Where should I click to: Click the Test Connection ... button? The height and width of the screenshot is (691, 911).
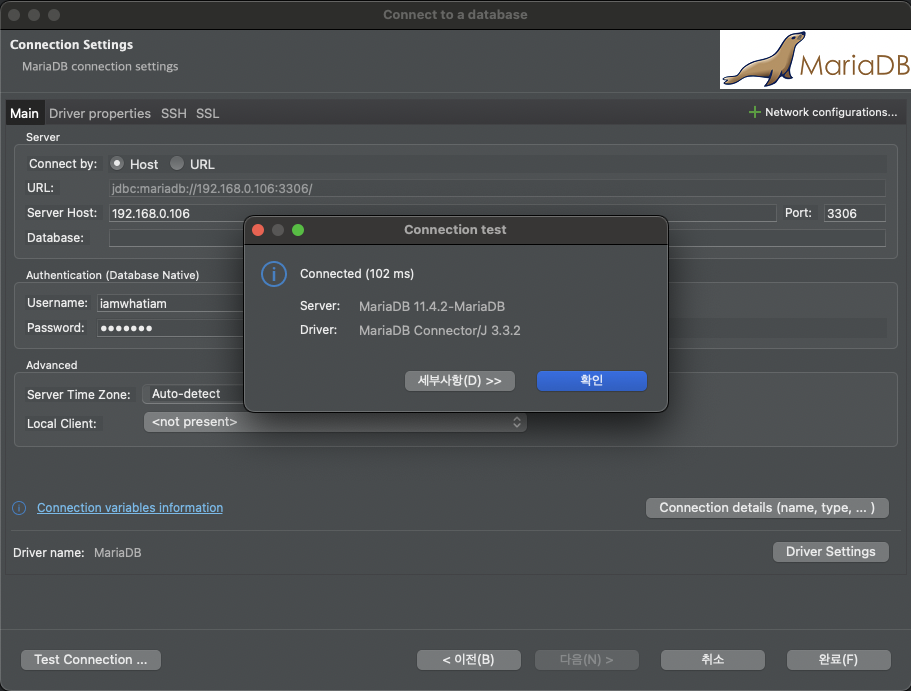(x=91, y=660)
